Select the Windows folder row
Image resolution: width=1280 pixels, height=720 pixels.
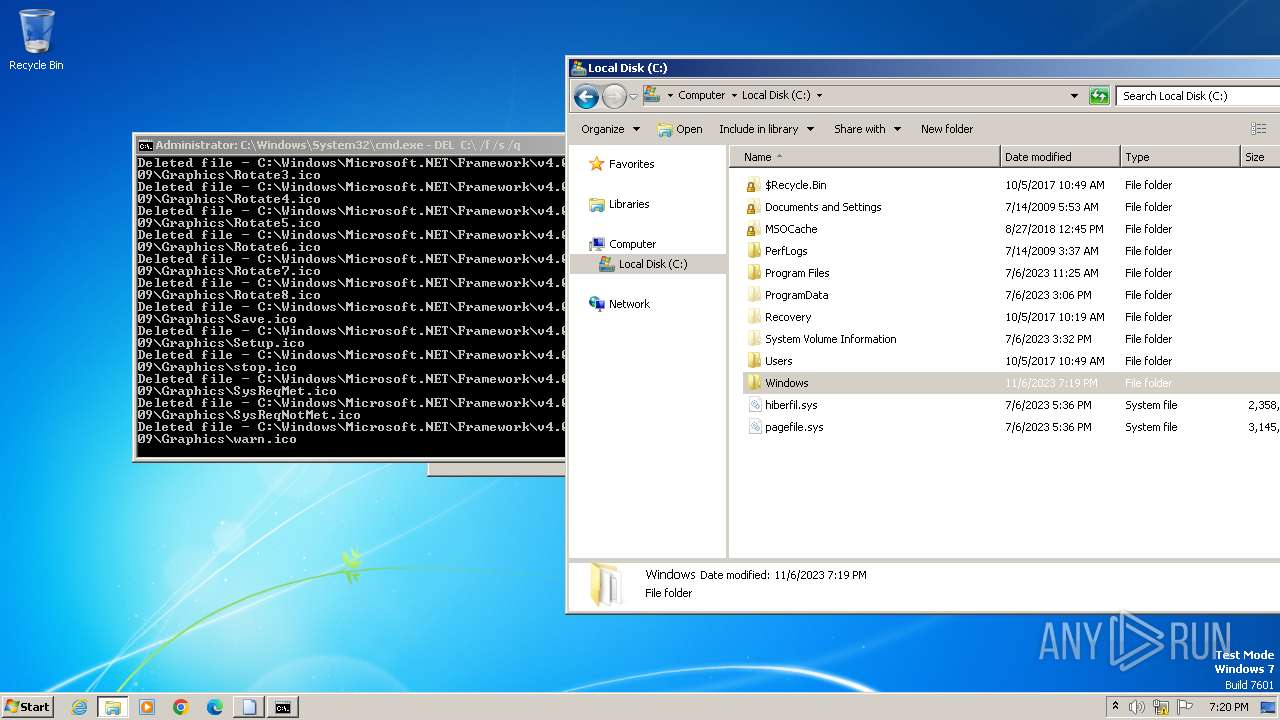pos(1011,383)
